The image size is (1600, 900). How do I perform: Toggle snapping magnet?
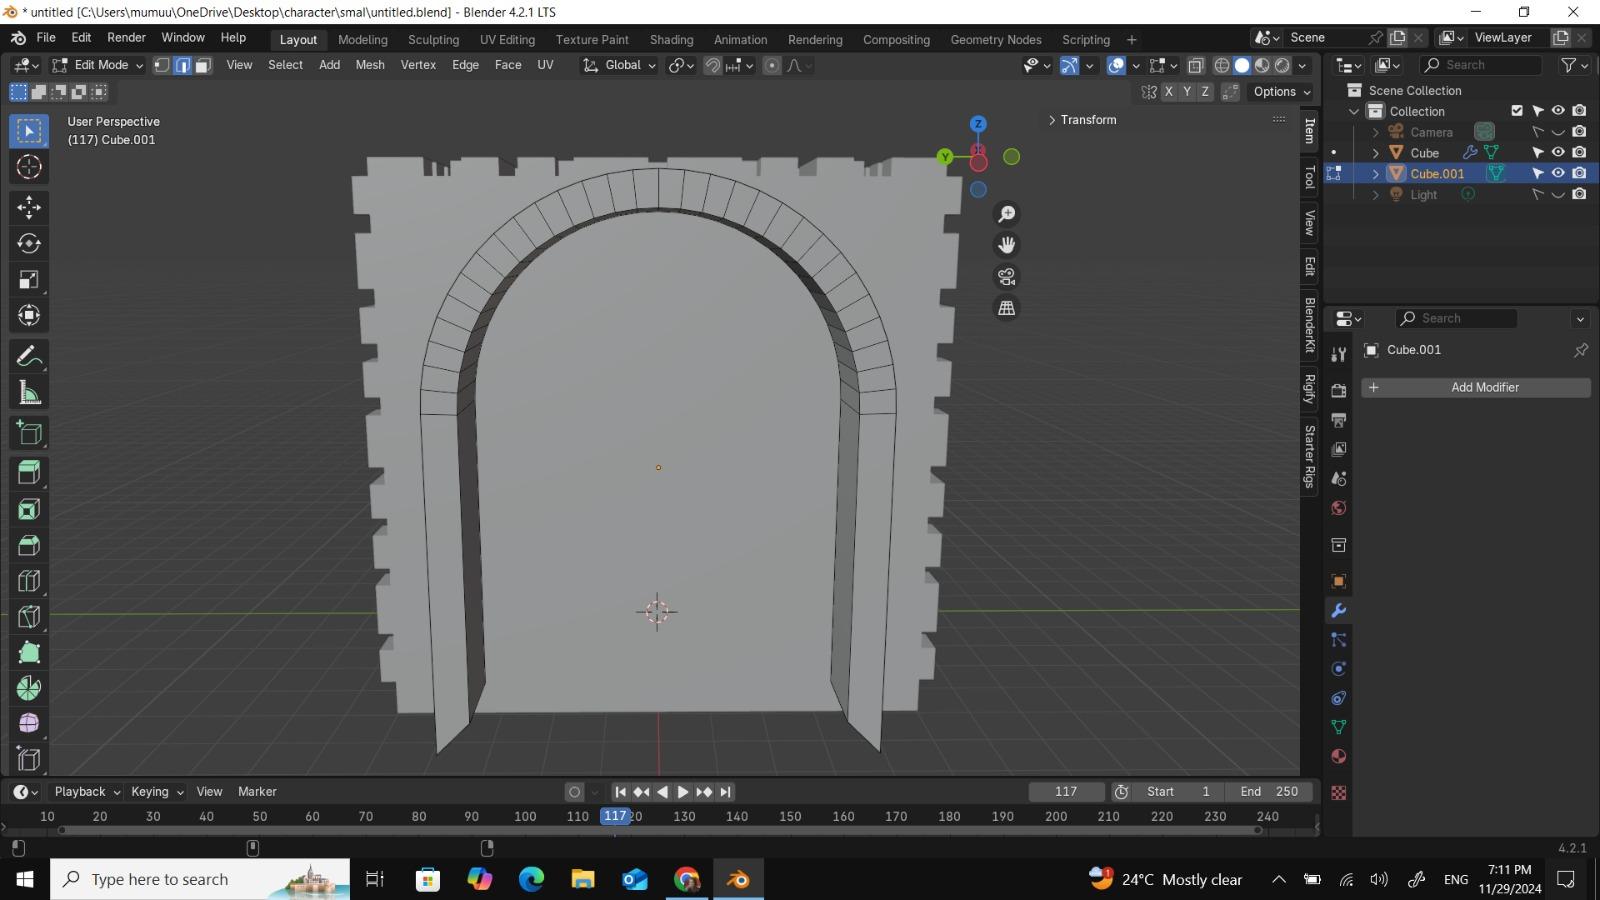pos(712,65)
